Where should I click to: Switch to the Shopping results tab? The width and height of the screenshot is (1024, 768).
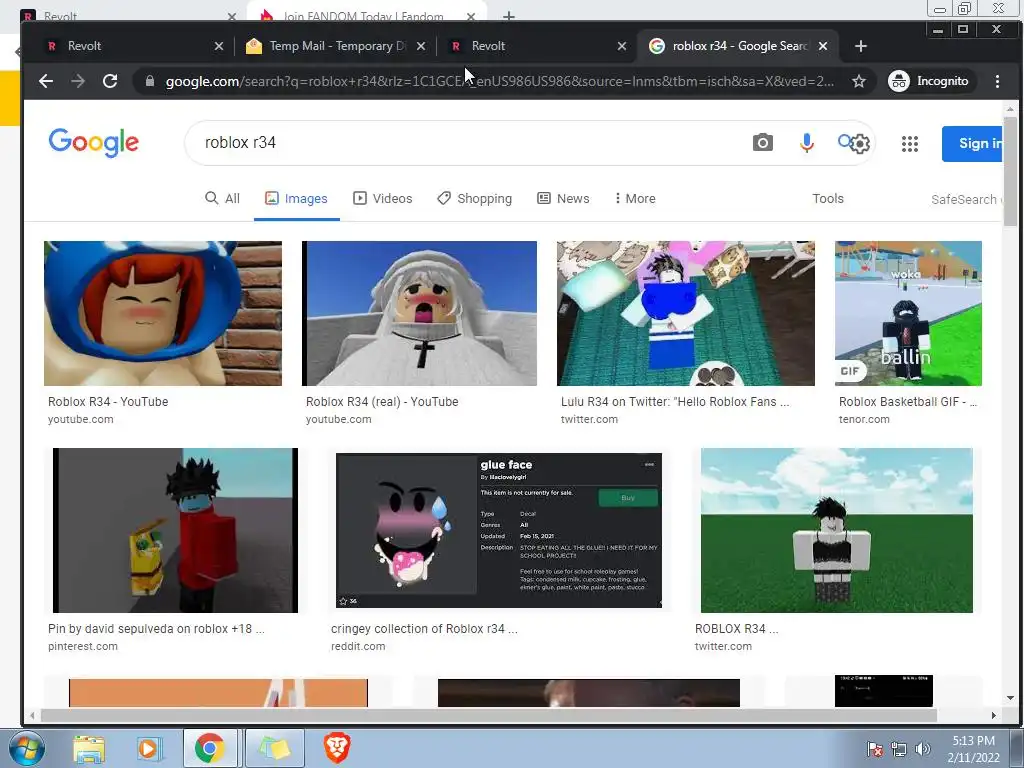pos(475,199)
